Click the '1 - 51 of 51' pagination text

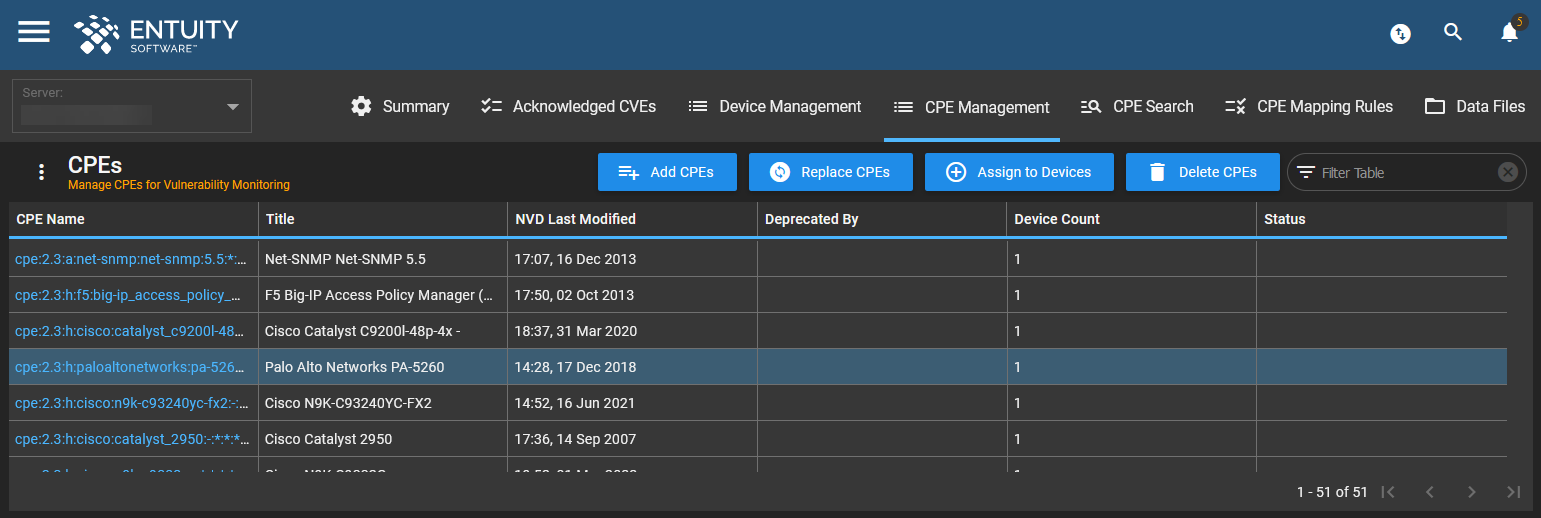point(1331,492)
